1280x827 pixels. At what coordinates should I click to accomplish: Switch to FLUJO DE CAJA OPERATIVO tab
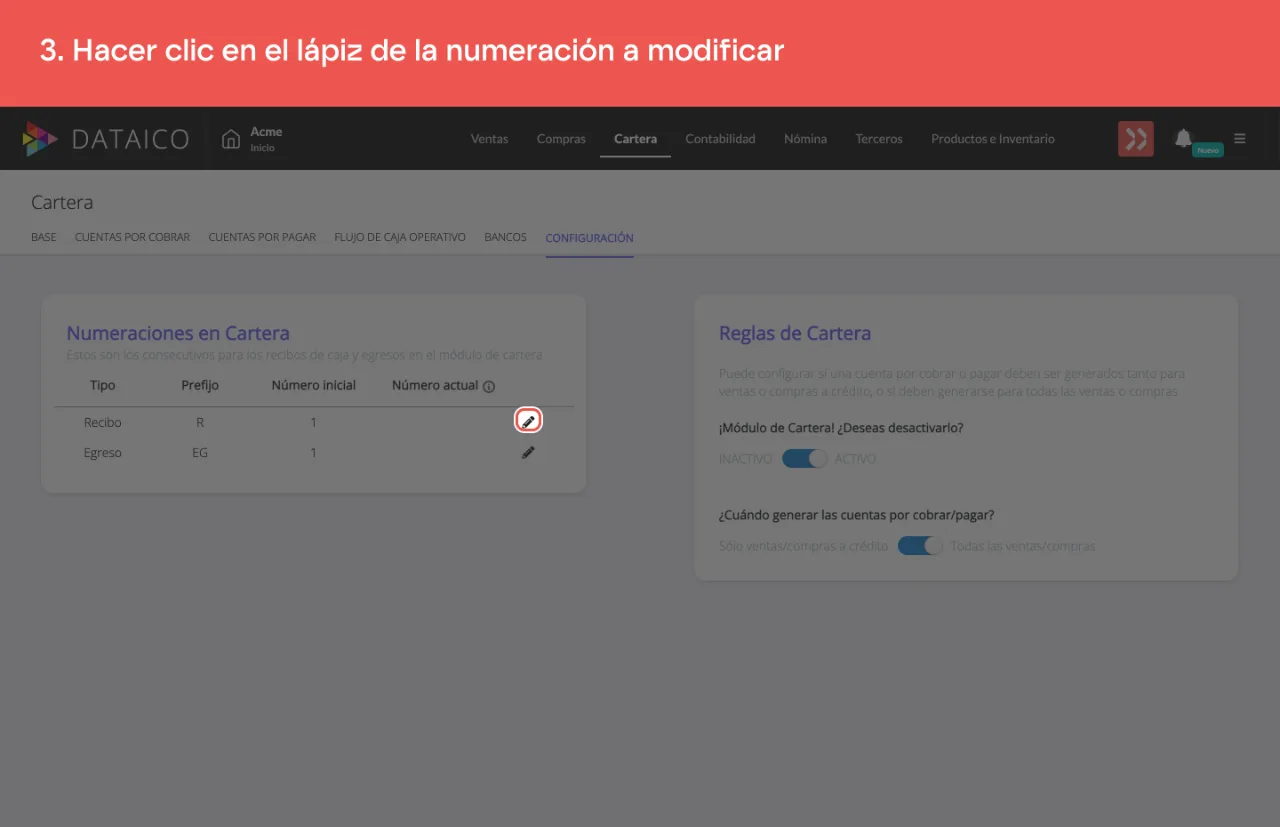coord(400,238)
